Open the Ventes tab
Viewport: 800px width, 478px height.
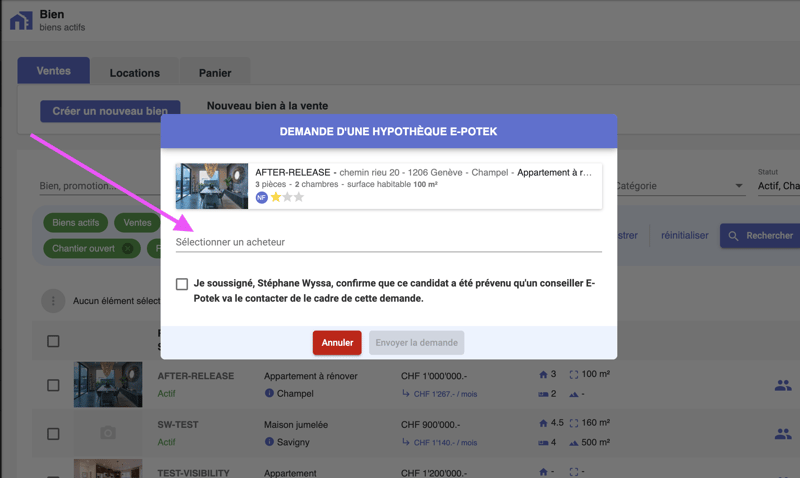point(54,71)
